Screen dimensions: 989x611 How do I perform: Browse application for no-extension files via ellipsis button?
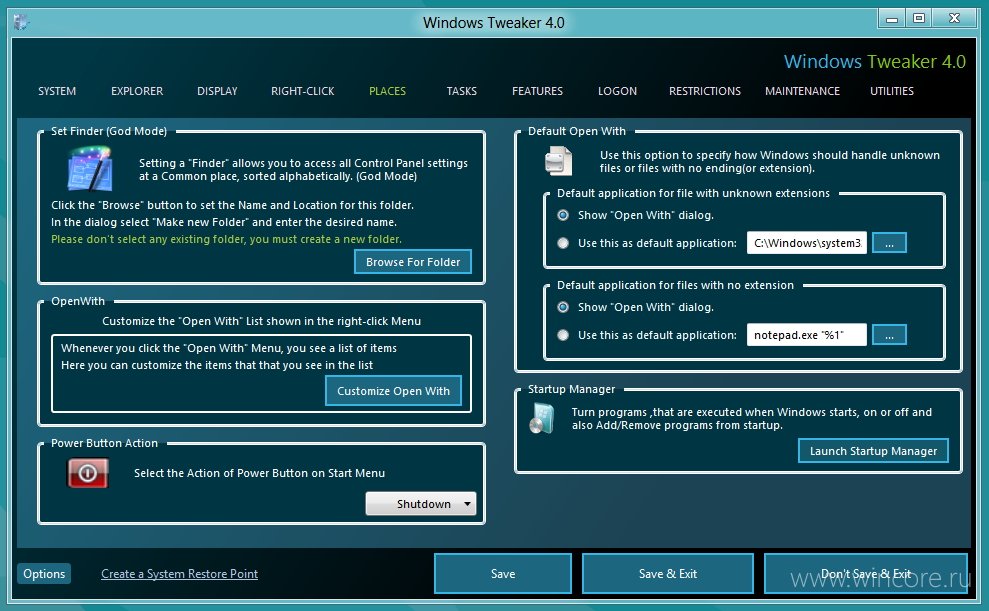point(889,335)
